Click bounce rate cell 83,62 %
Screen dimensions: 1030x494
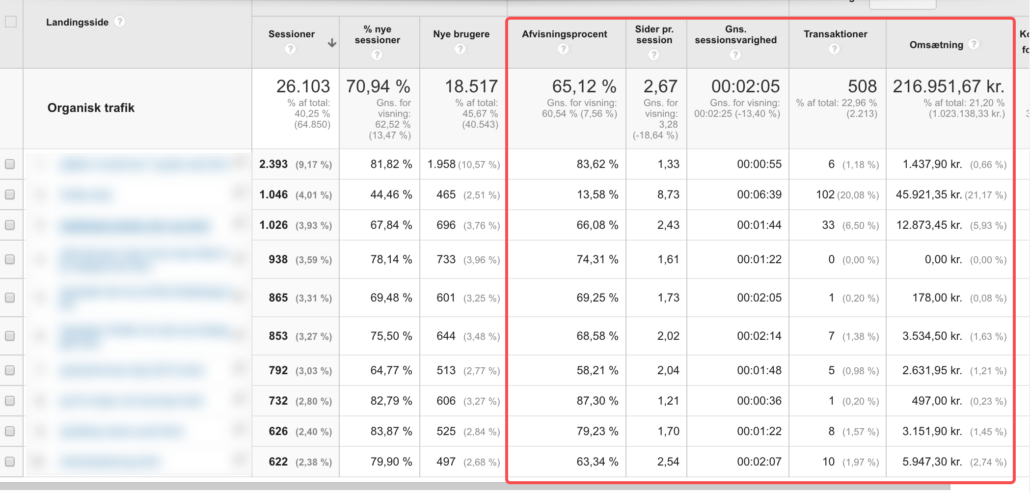point(598,165)
